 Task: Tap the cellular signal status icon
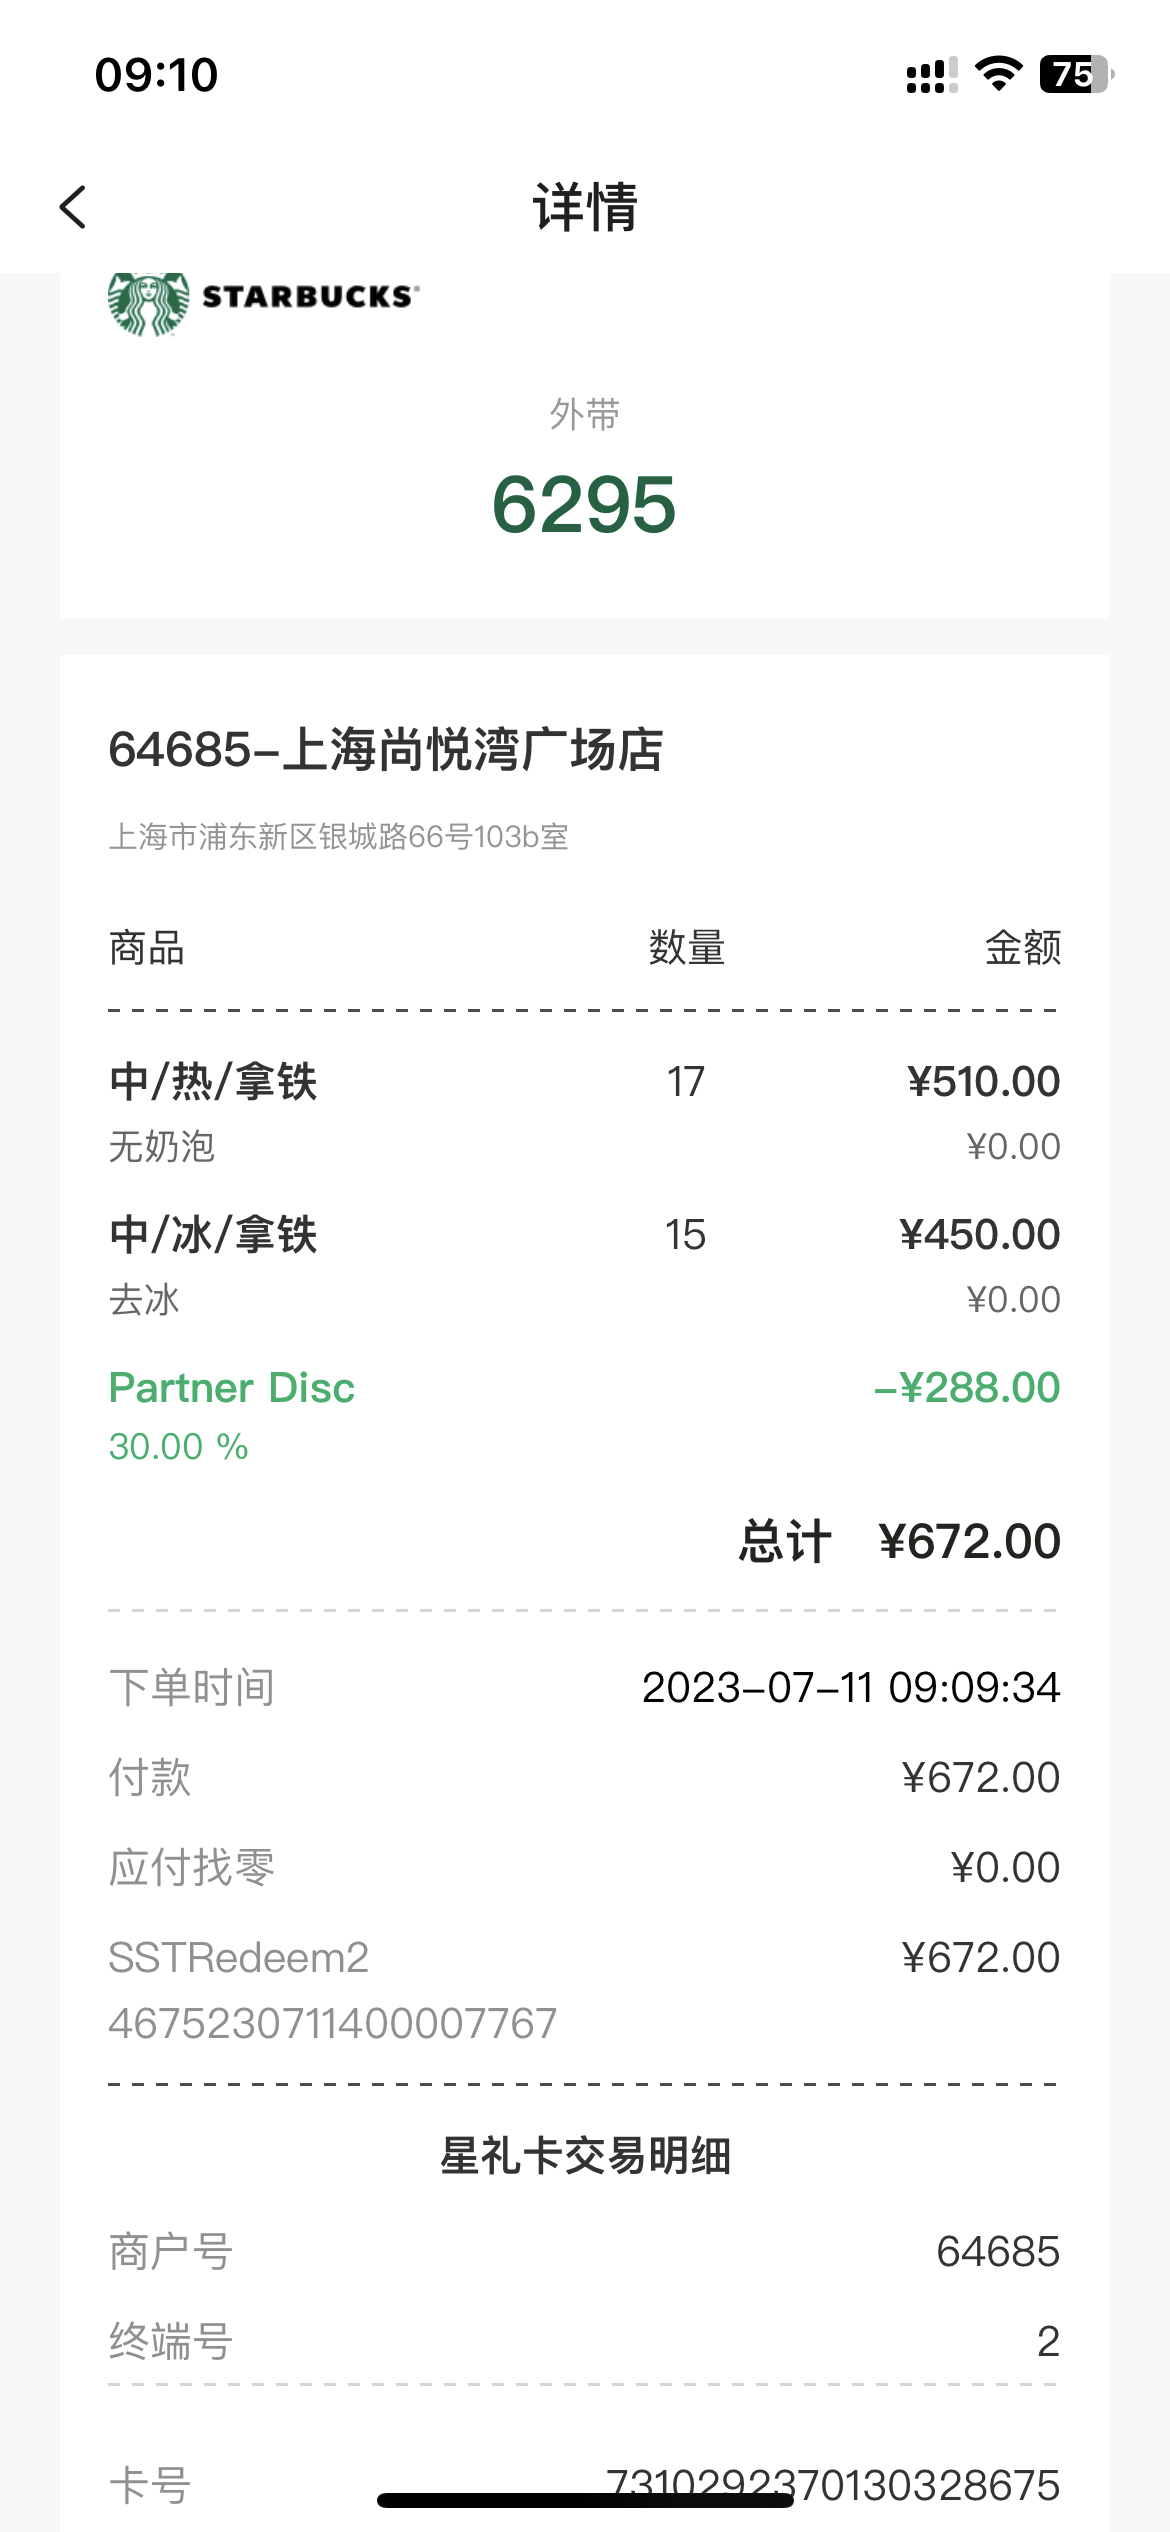click(x=931, y=75)
